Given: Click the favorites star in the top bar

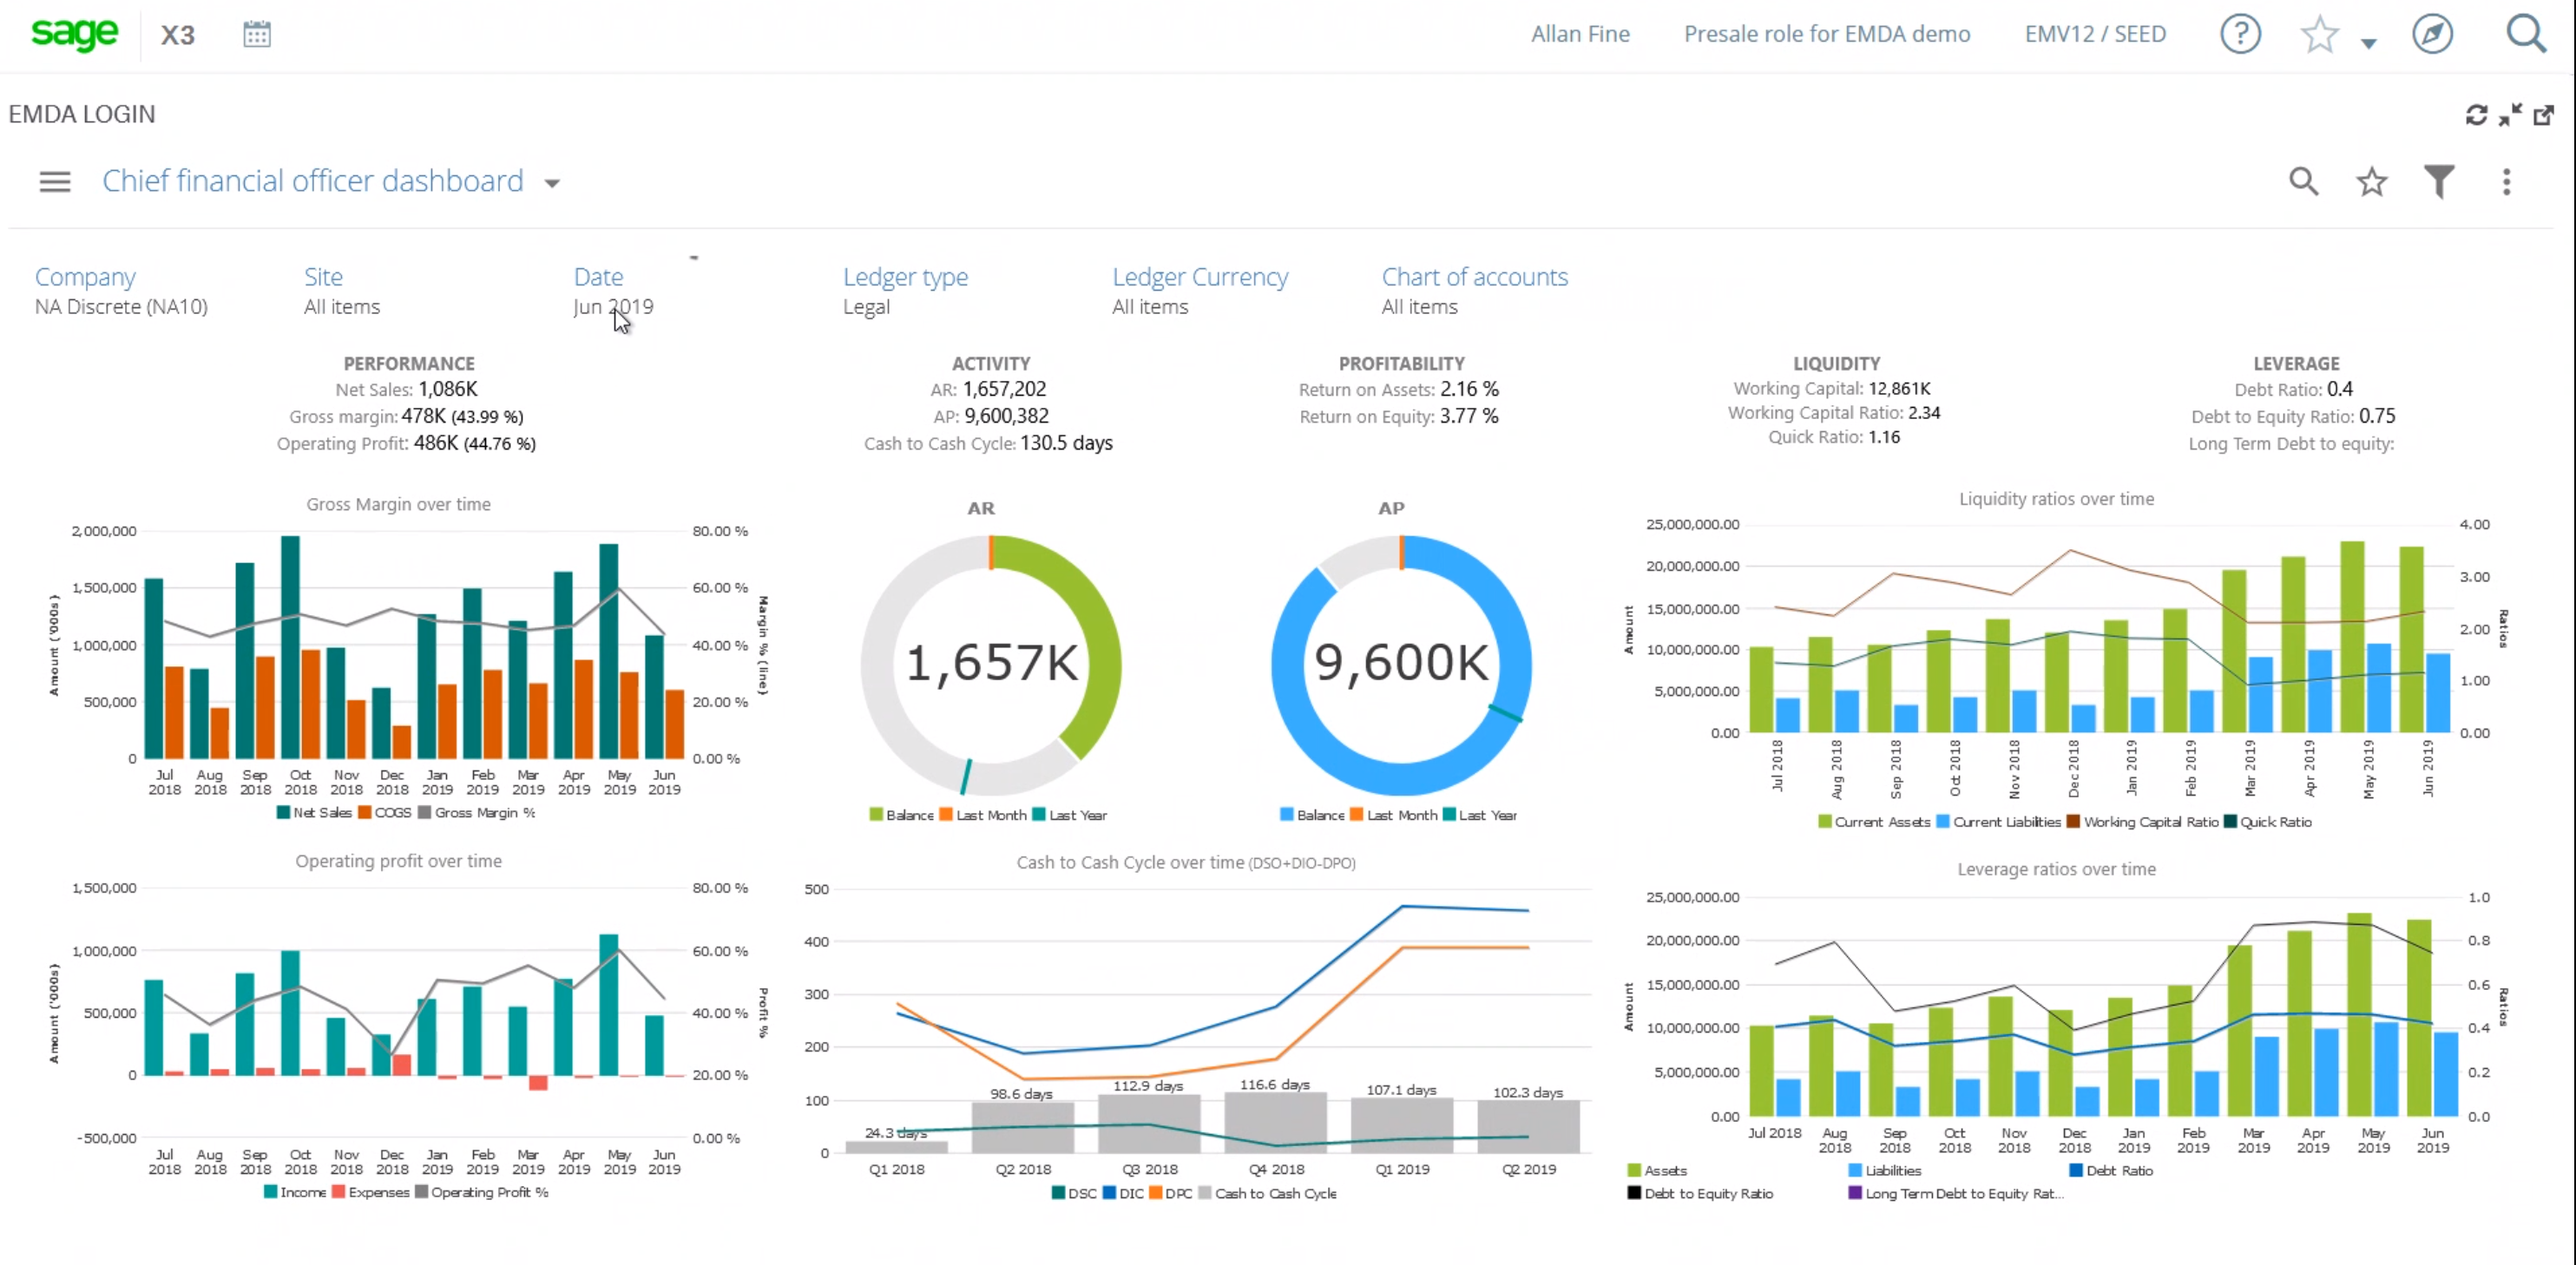Looking at the screenshot, I should tap(2318, 33).
